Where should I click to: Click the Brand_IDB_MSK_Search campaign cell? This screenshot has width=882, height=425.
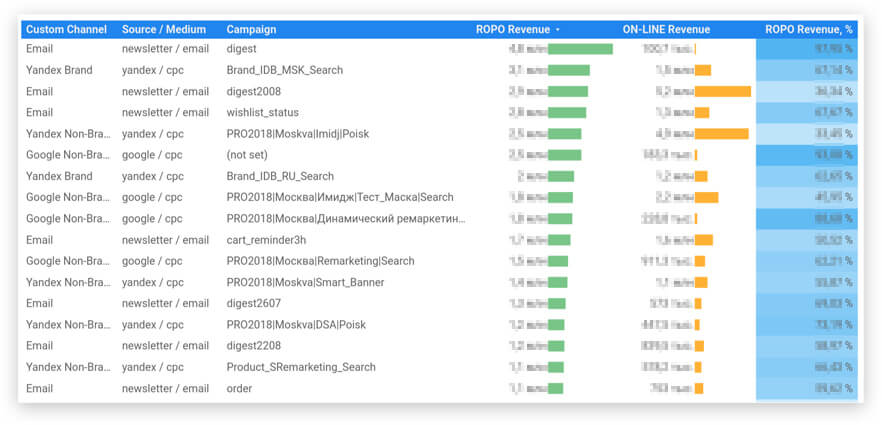[285, 70]
